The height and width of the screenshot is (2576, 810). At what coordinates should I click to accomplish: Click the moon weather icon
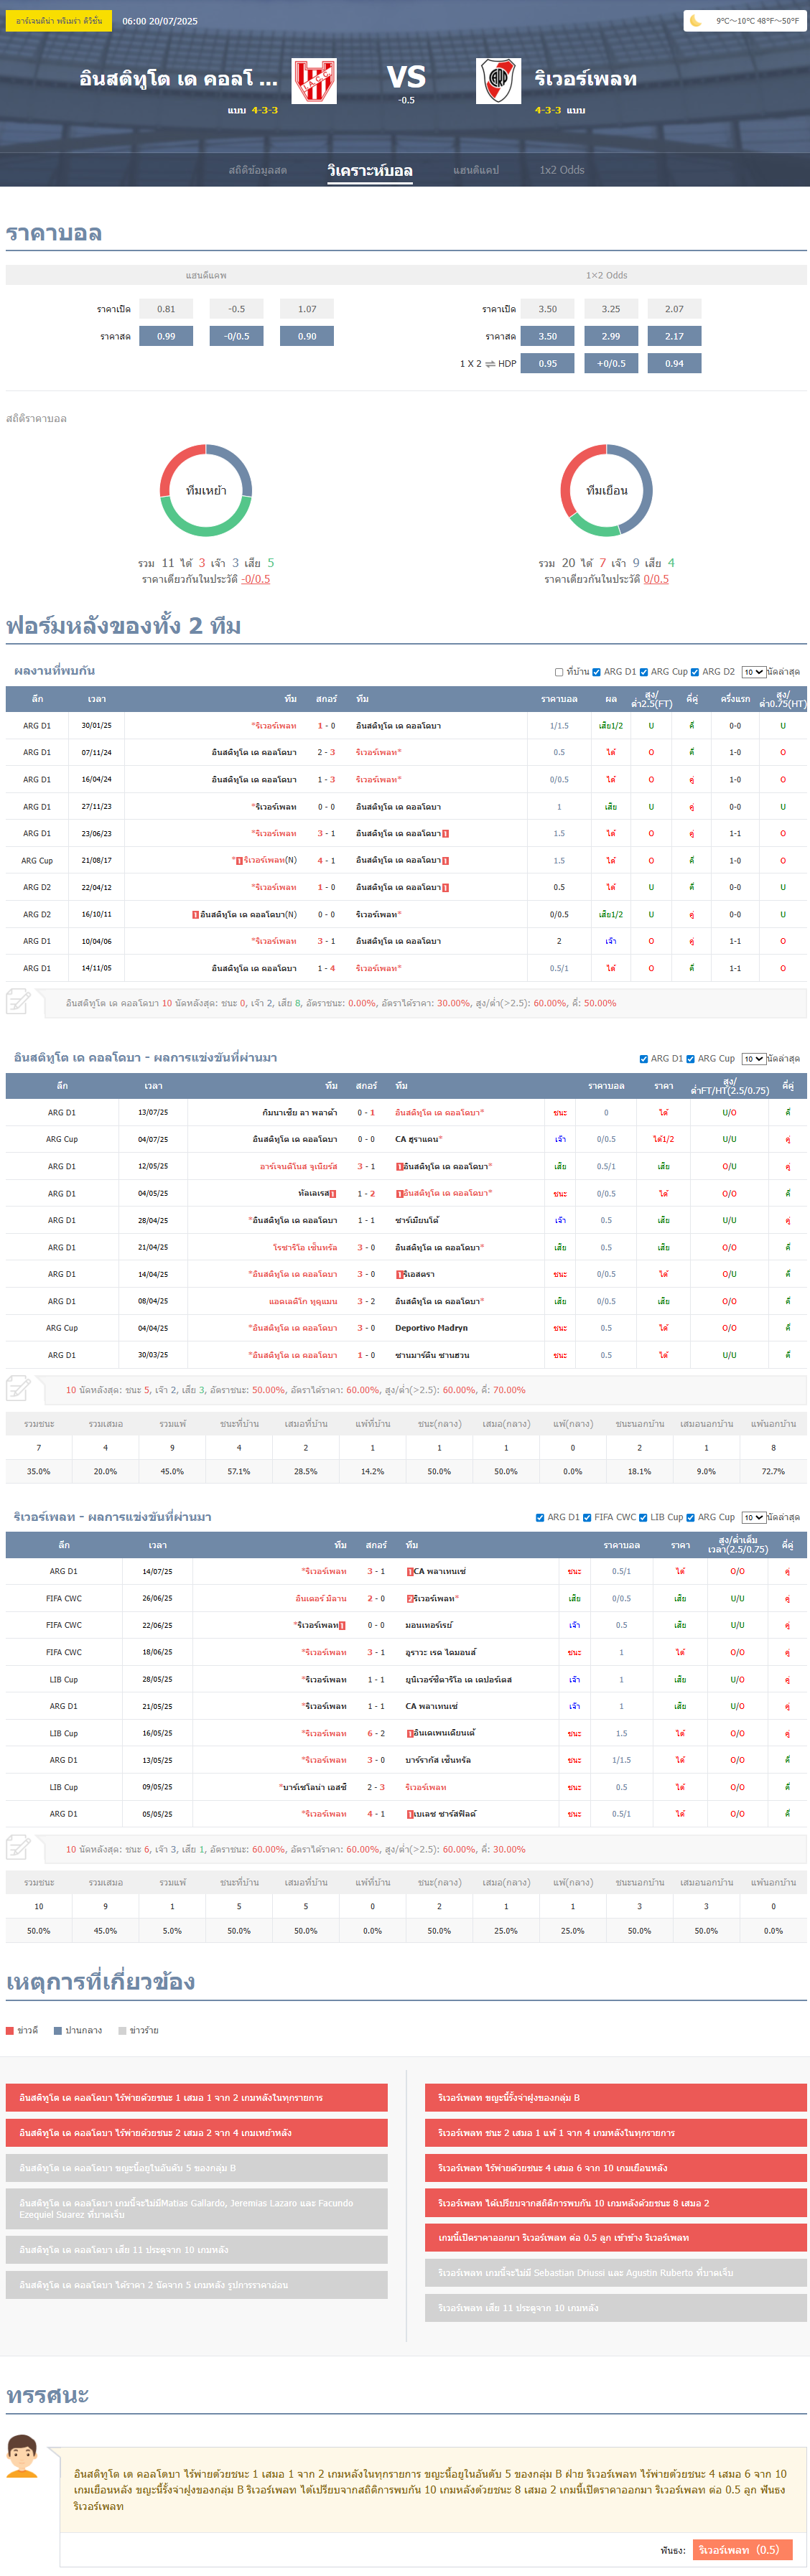pos(696,20)
